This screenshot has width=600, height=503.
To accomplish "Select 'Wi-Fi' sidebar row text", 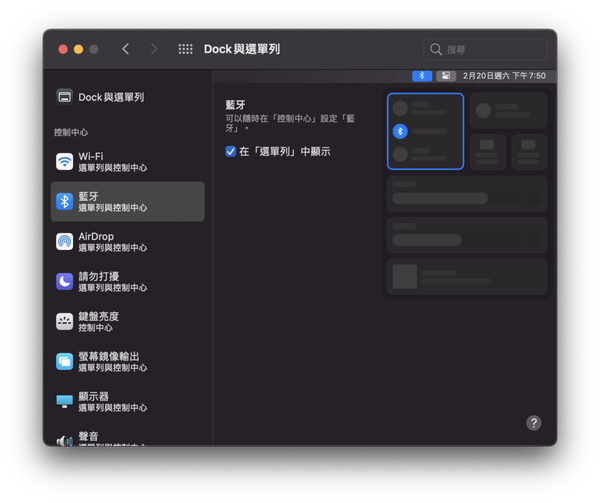I will [91, 156].
